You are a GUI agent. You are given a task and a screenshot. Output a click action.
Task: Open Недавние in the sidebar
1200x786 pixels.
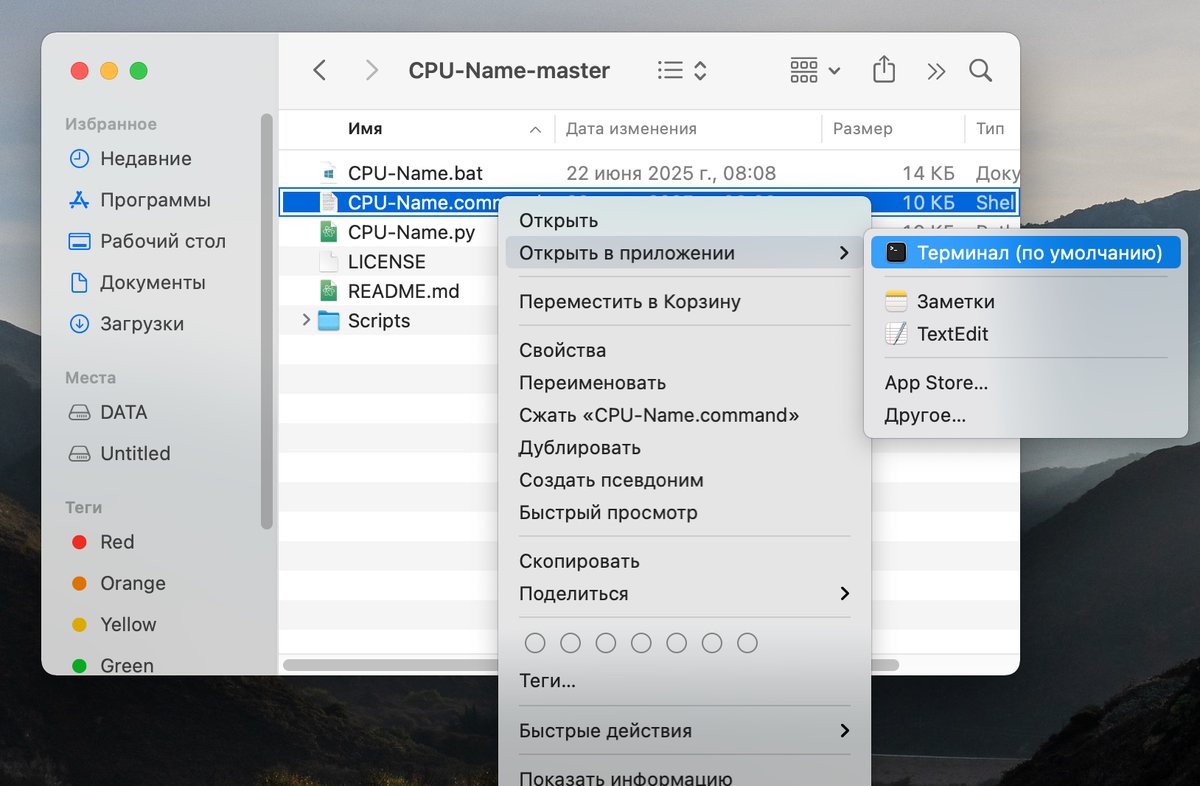coord(145,158)
